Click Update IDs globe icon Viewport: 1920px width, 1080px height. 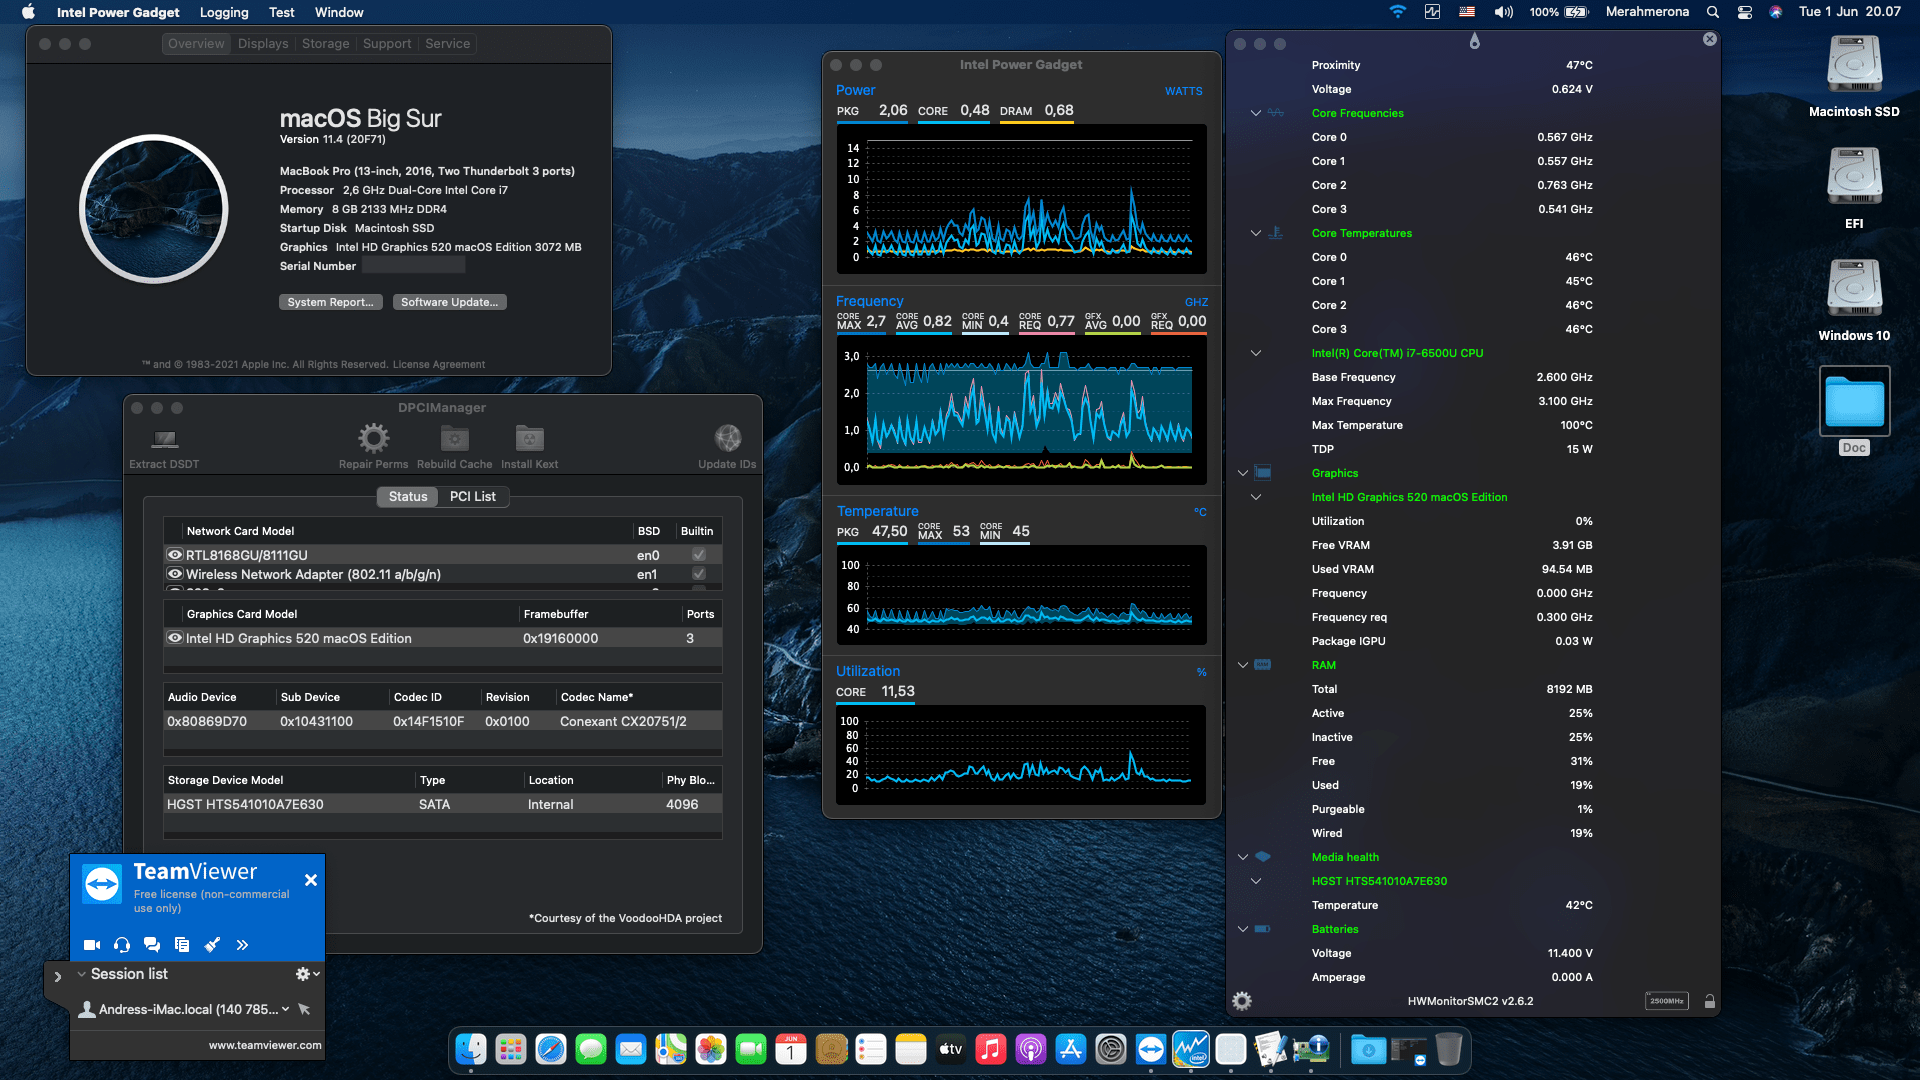pos(727,438)
